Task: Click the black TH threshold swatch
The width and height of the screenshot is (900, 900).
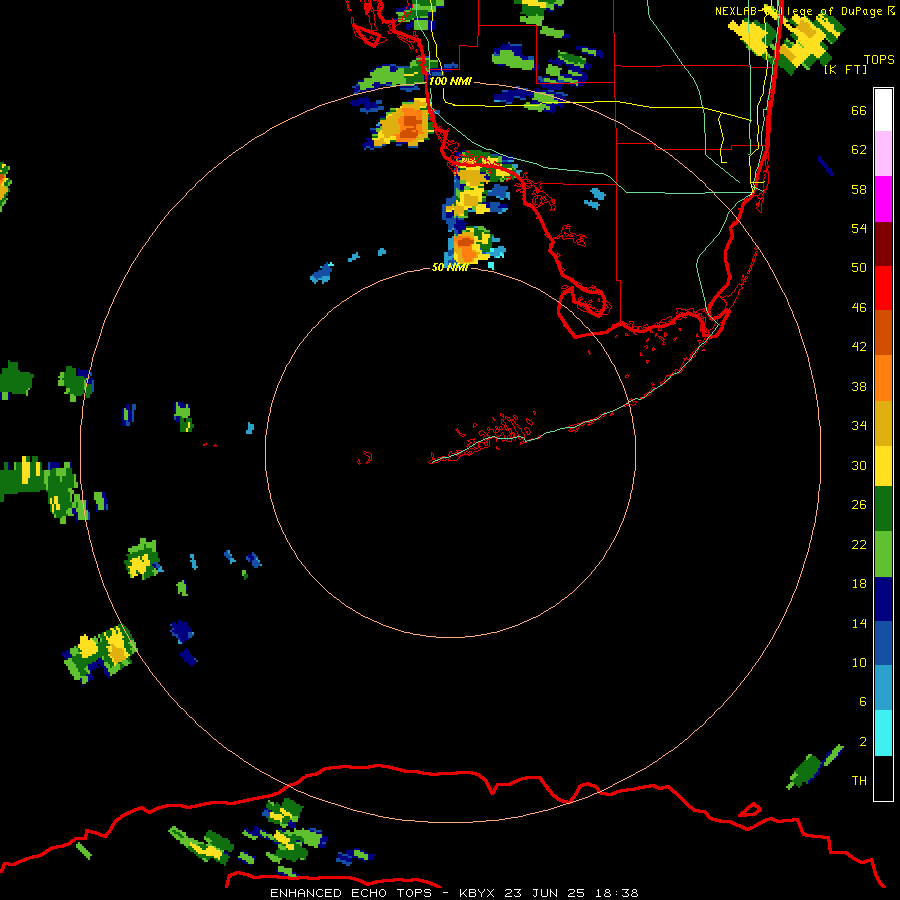Action: [883, 778]
